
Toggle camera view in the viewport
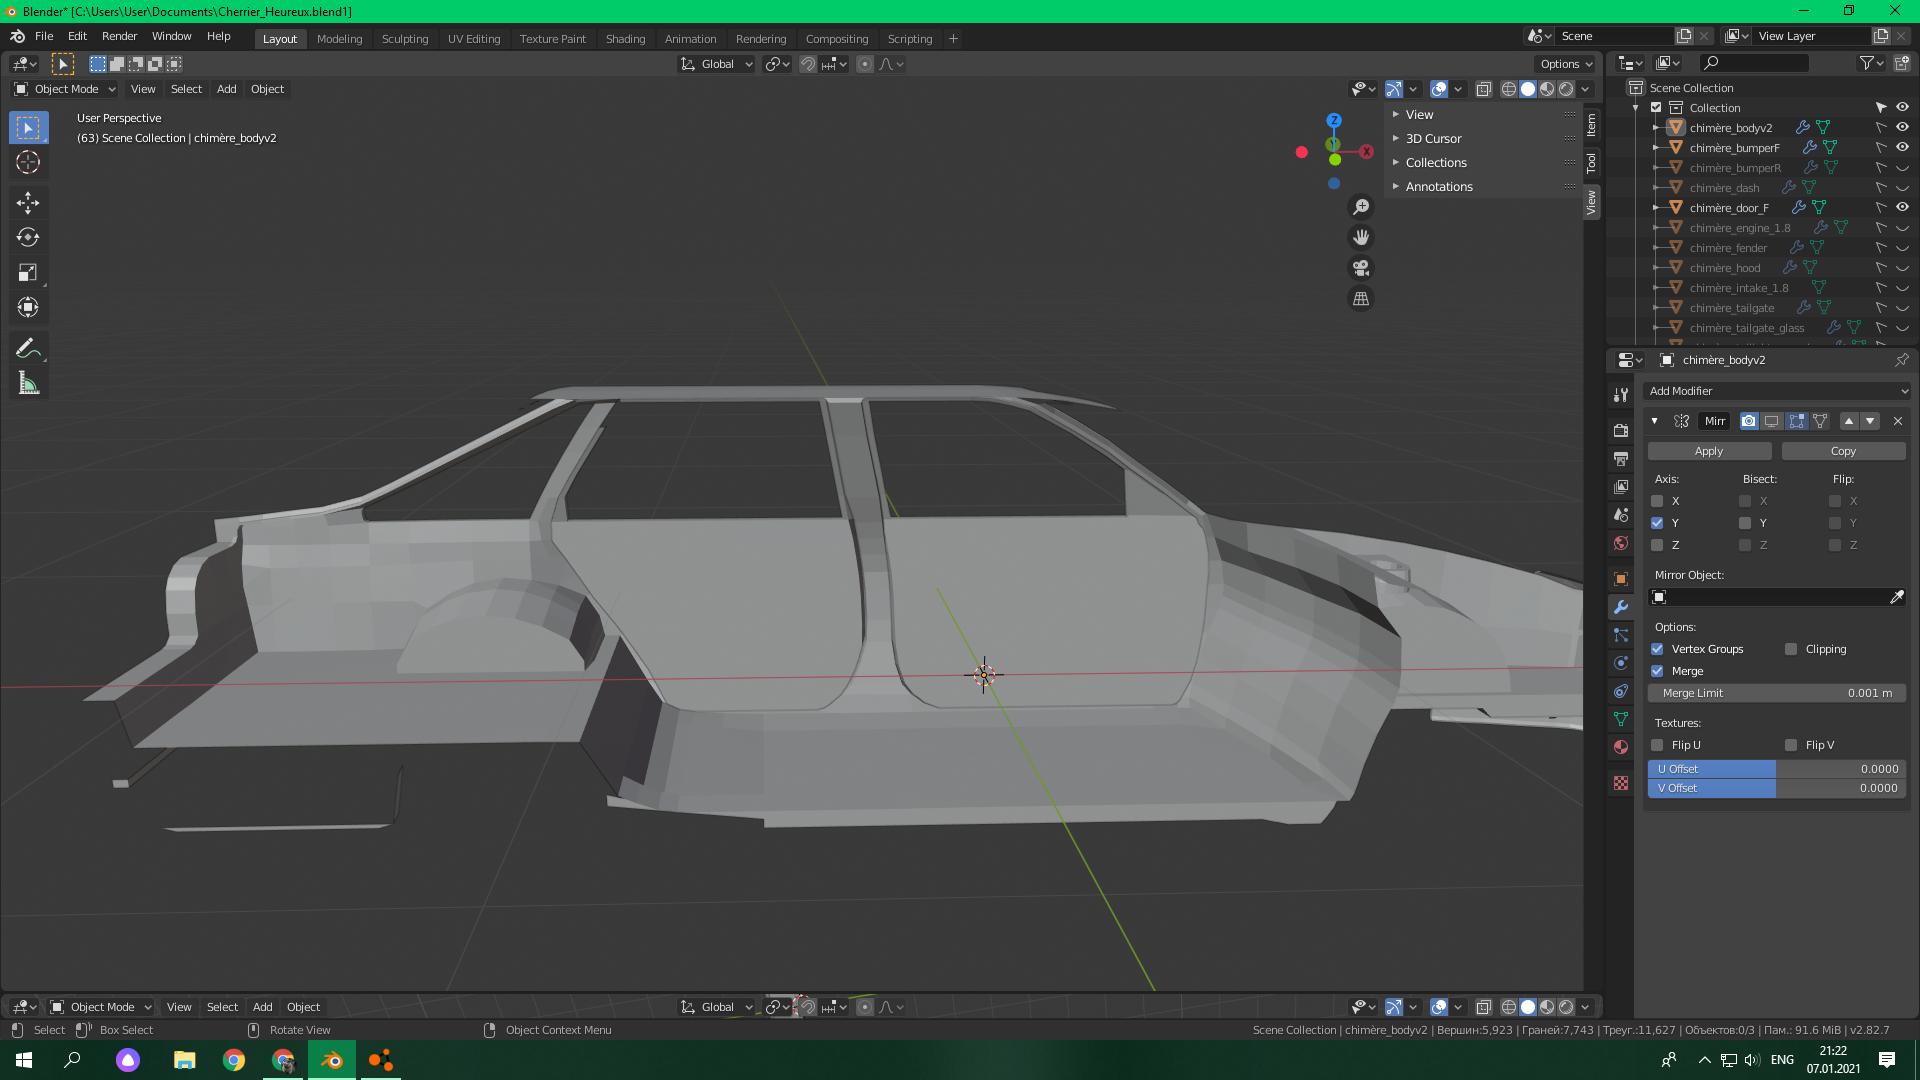pyautogui.click(x=1361, y=268)
